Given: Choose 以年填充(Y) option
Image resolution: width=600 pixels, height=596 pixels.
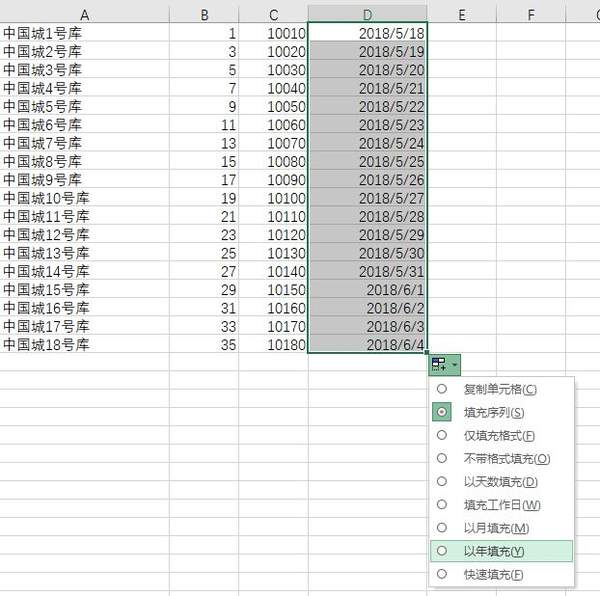Looking at the screenshot, I should tap(501, 551).
